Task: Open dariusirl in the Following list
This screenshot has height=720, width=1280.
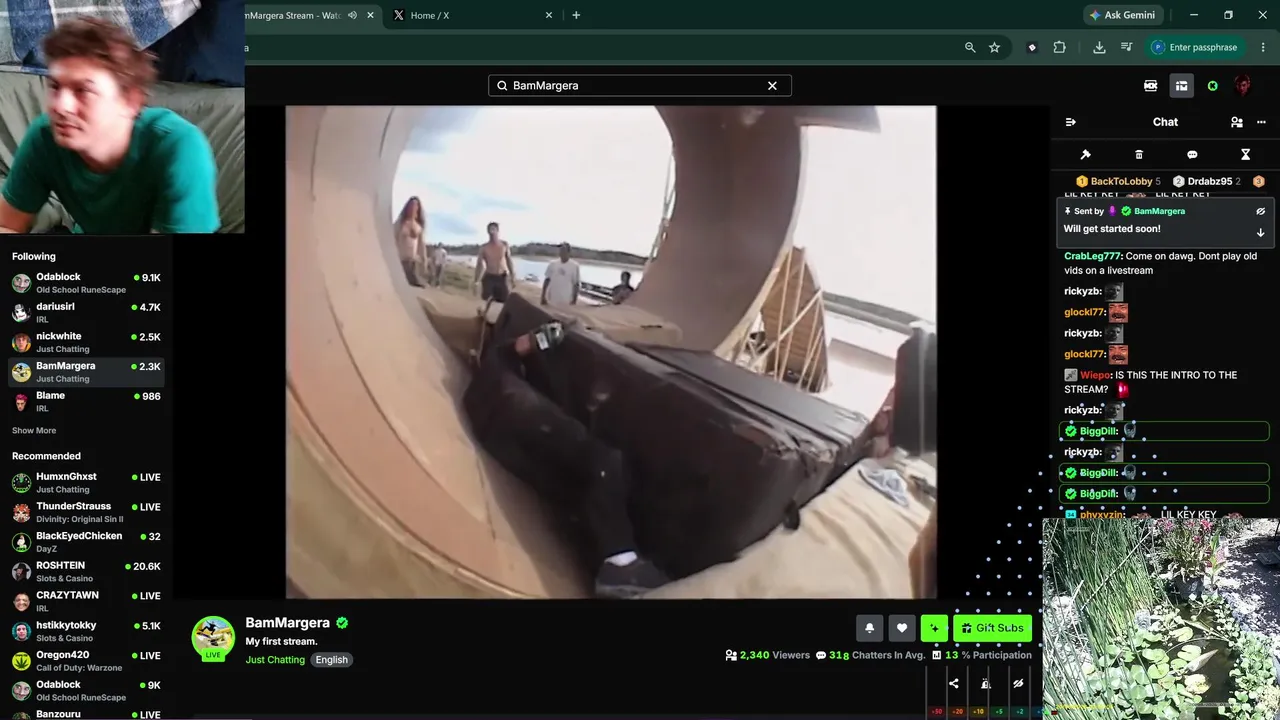Action: (x=86, y=313)
